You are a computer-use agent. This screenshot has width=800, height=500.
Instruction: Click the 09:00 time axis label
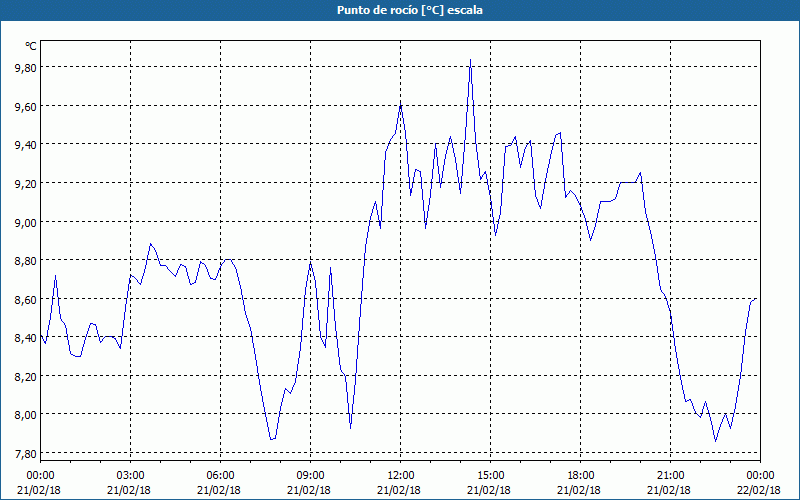(x=310, y=476)
